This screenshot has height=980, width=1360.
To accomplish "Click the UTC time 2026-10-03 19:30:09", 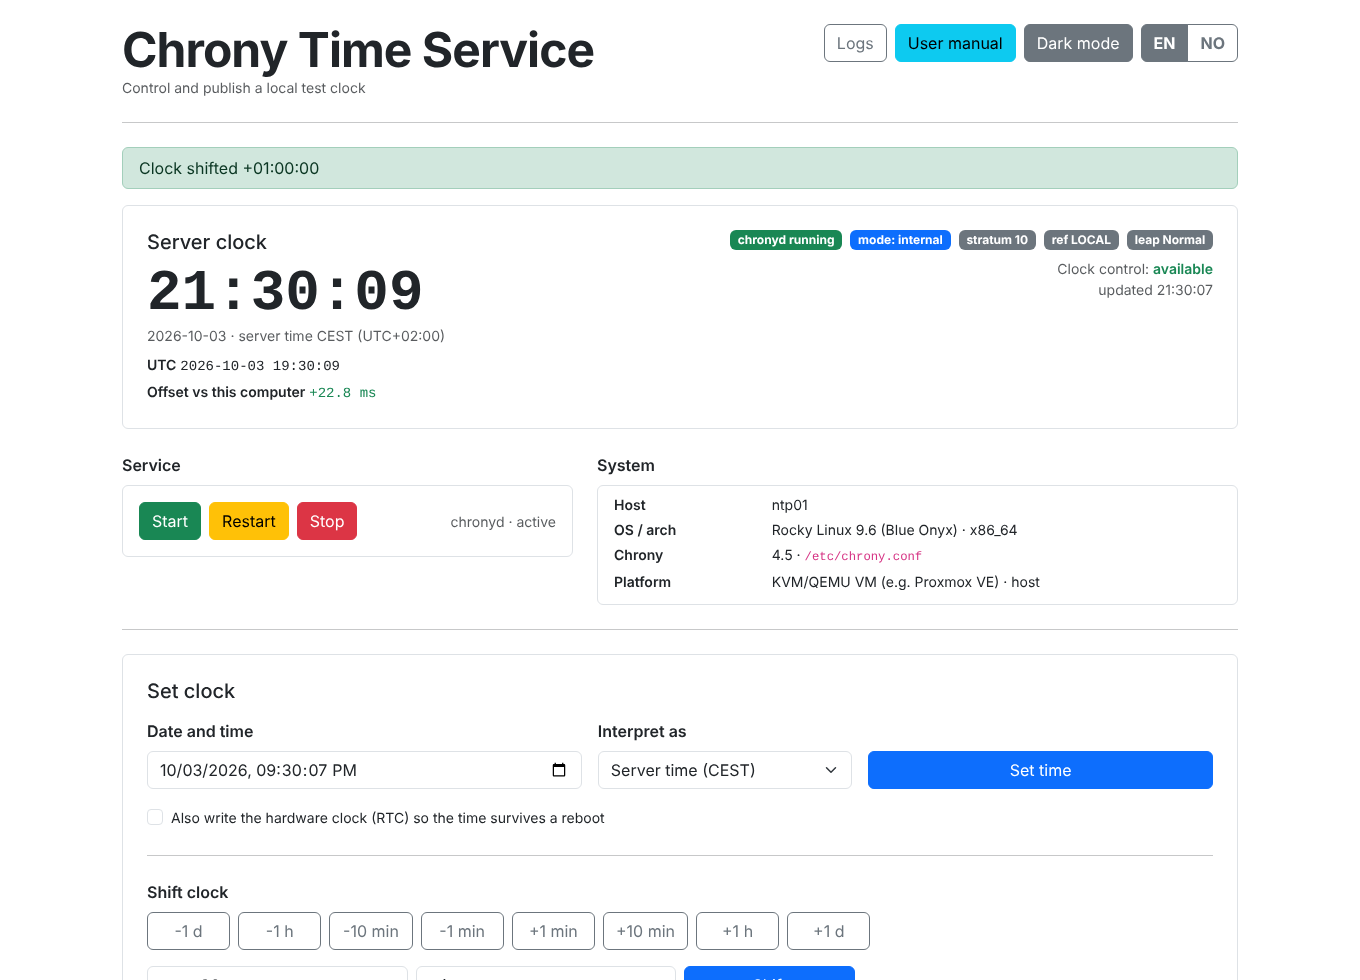I will [260, 366].
